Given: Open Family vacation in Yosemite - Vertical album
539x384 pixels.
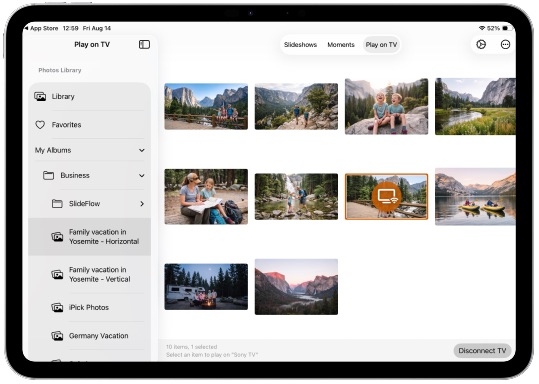Looking at the screenshot, I should [x=89, y=275].
